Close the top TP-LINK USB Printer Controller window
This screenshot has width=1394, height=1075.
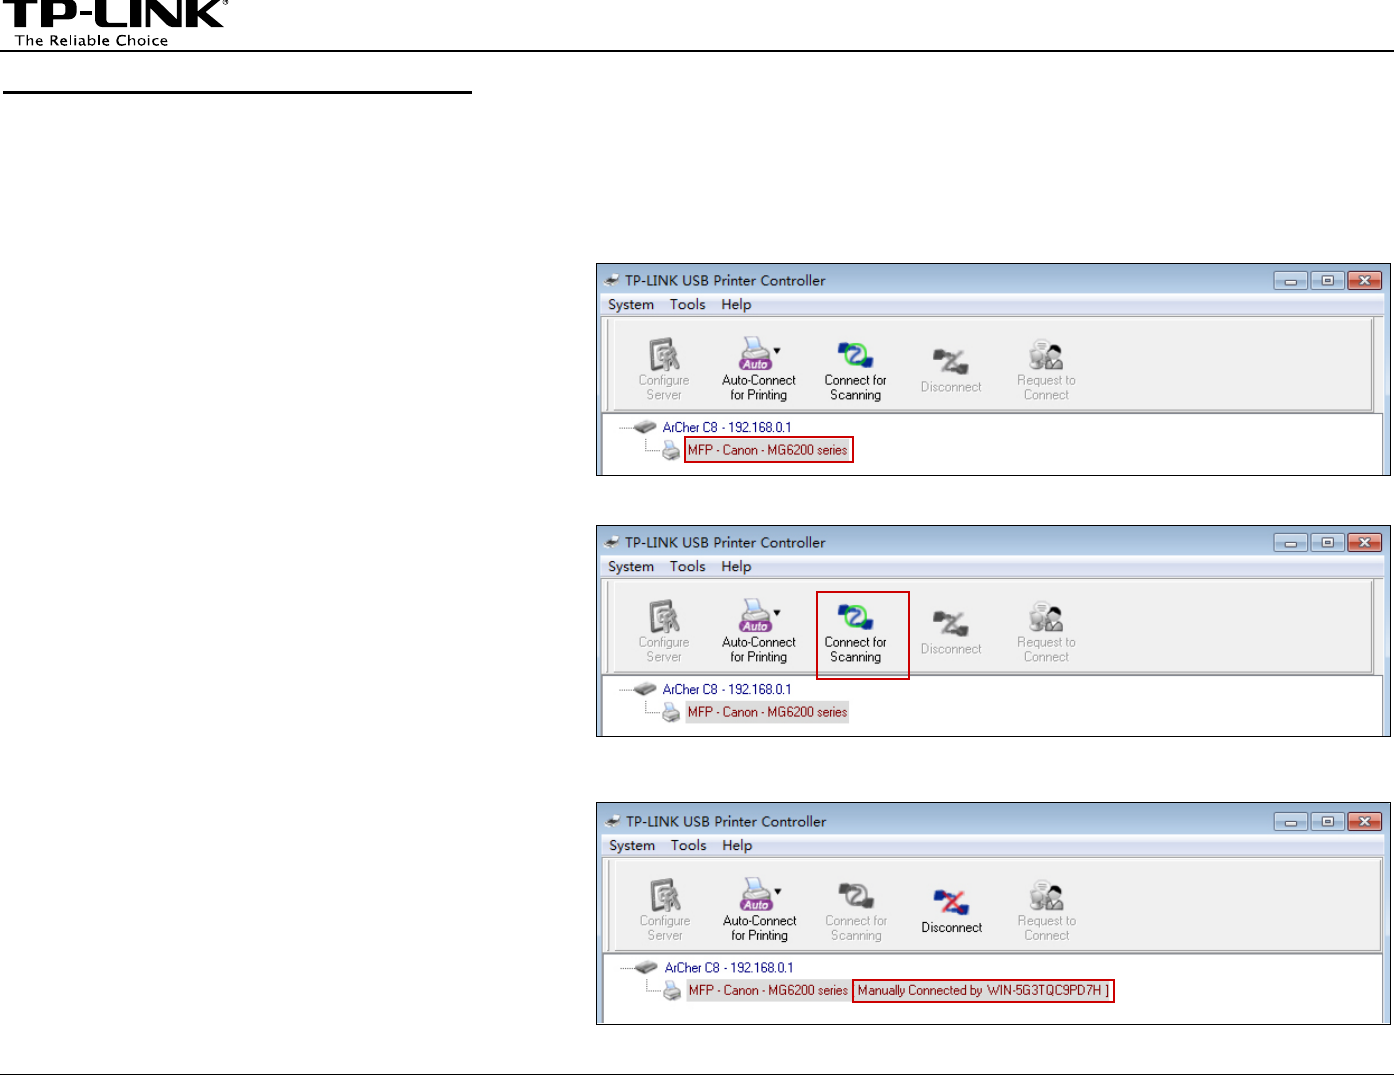(x=1364, y=281)
